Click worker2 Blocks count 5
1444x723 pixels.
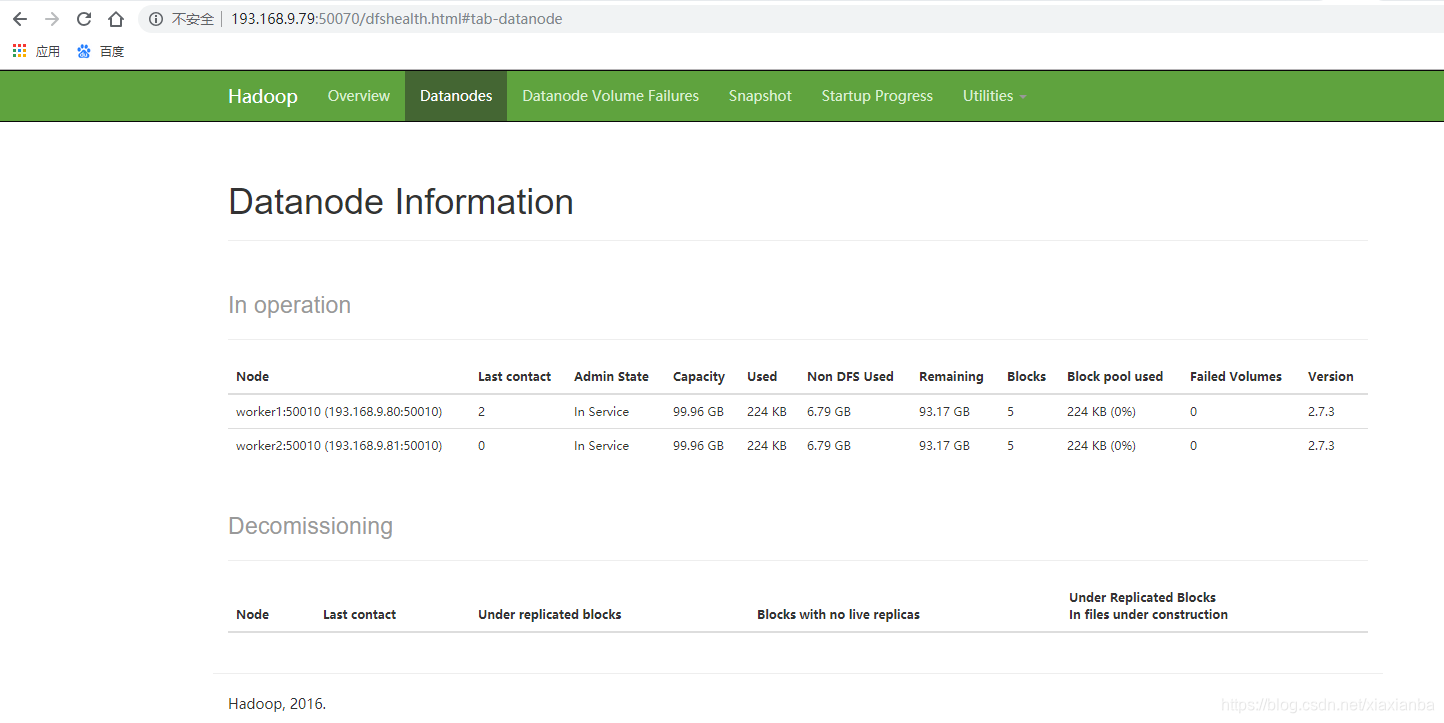[x=1010, y=446]
